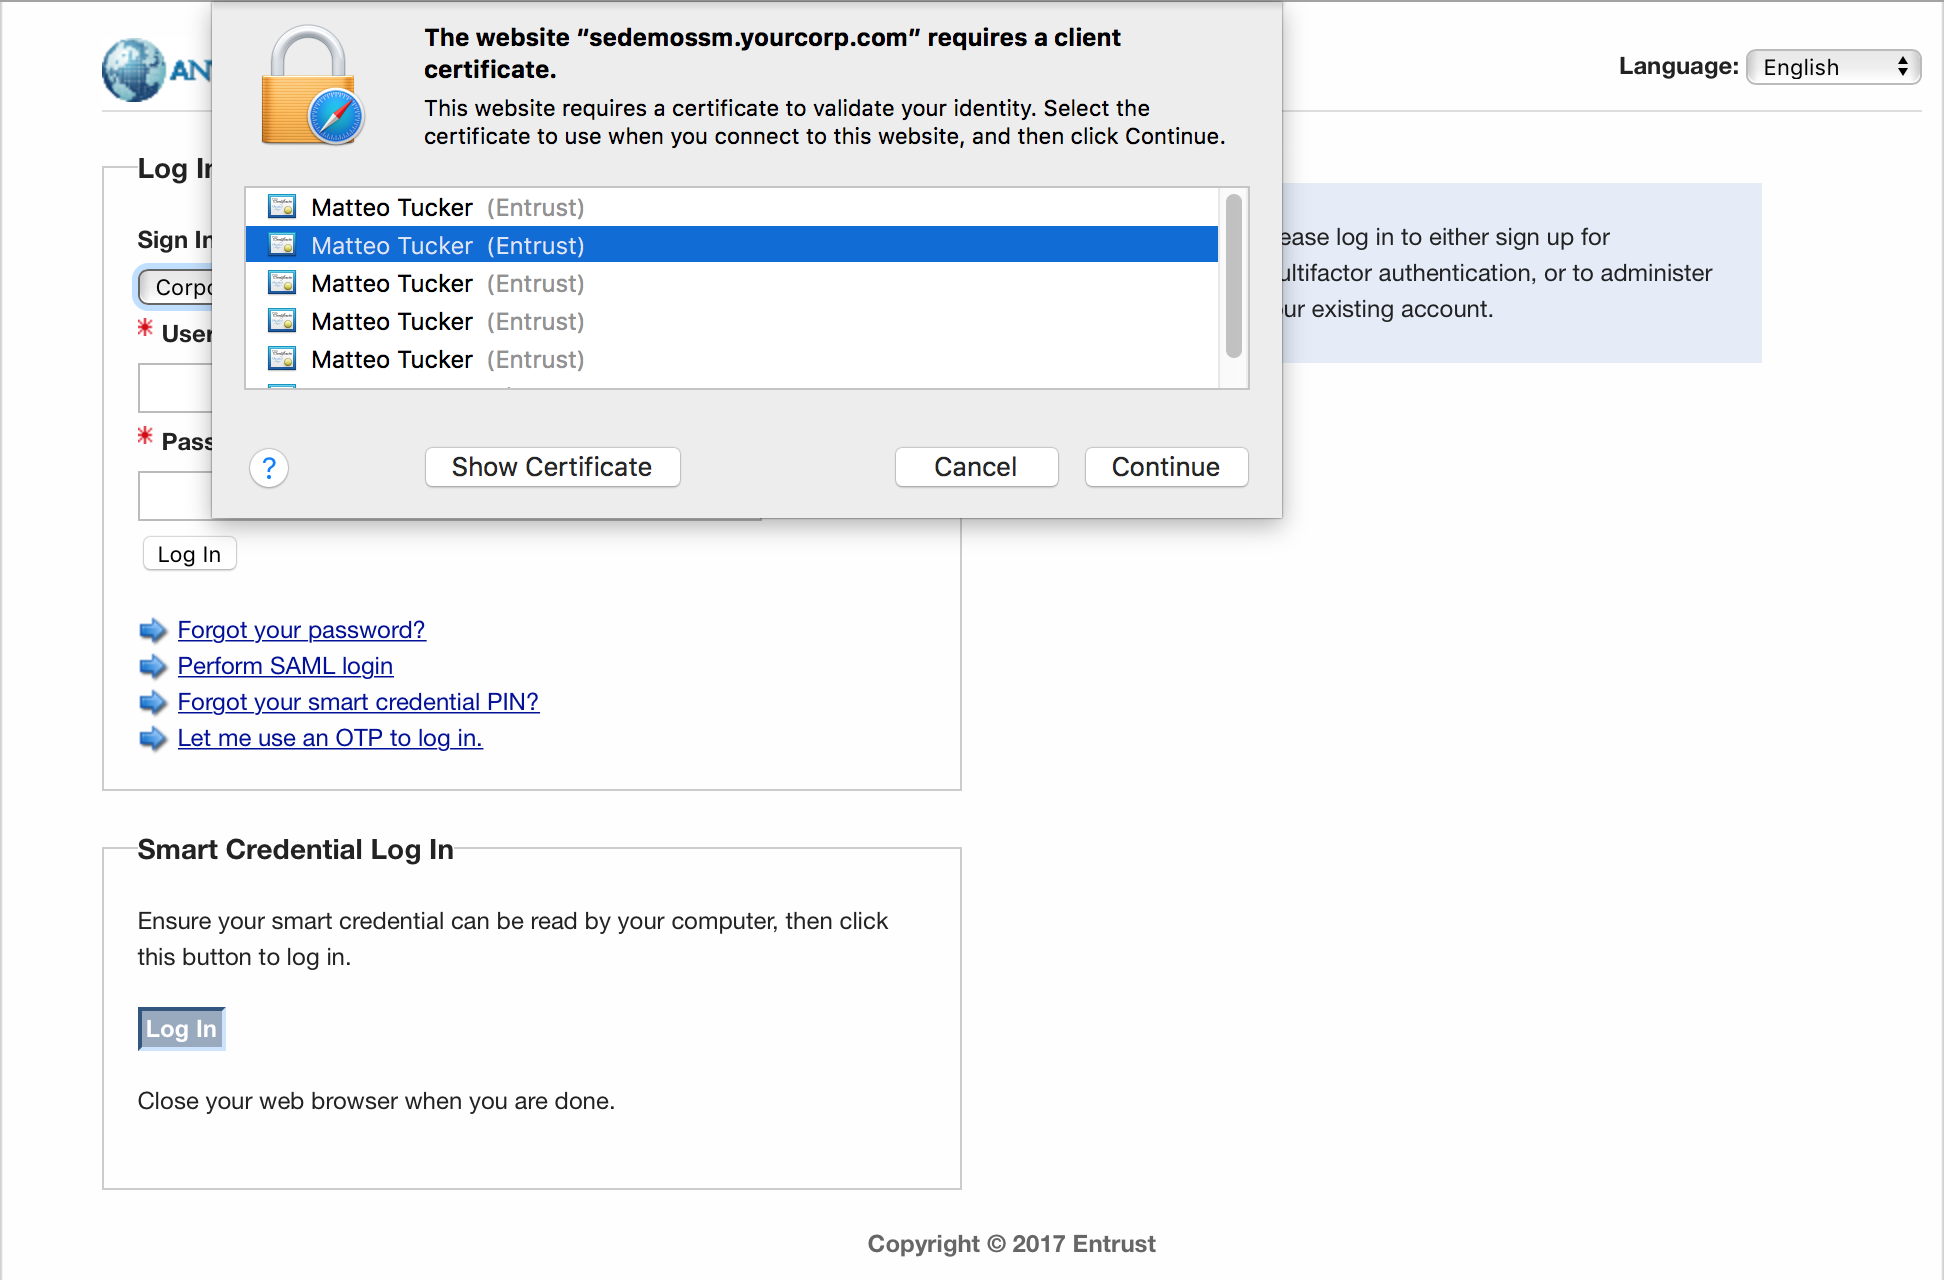Click the User name input field
Image resolution: width=1944 pixels, height=1280 pixels.
175,388
